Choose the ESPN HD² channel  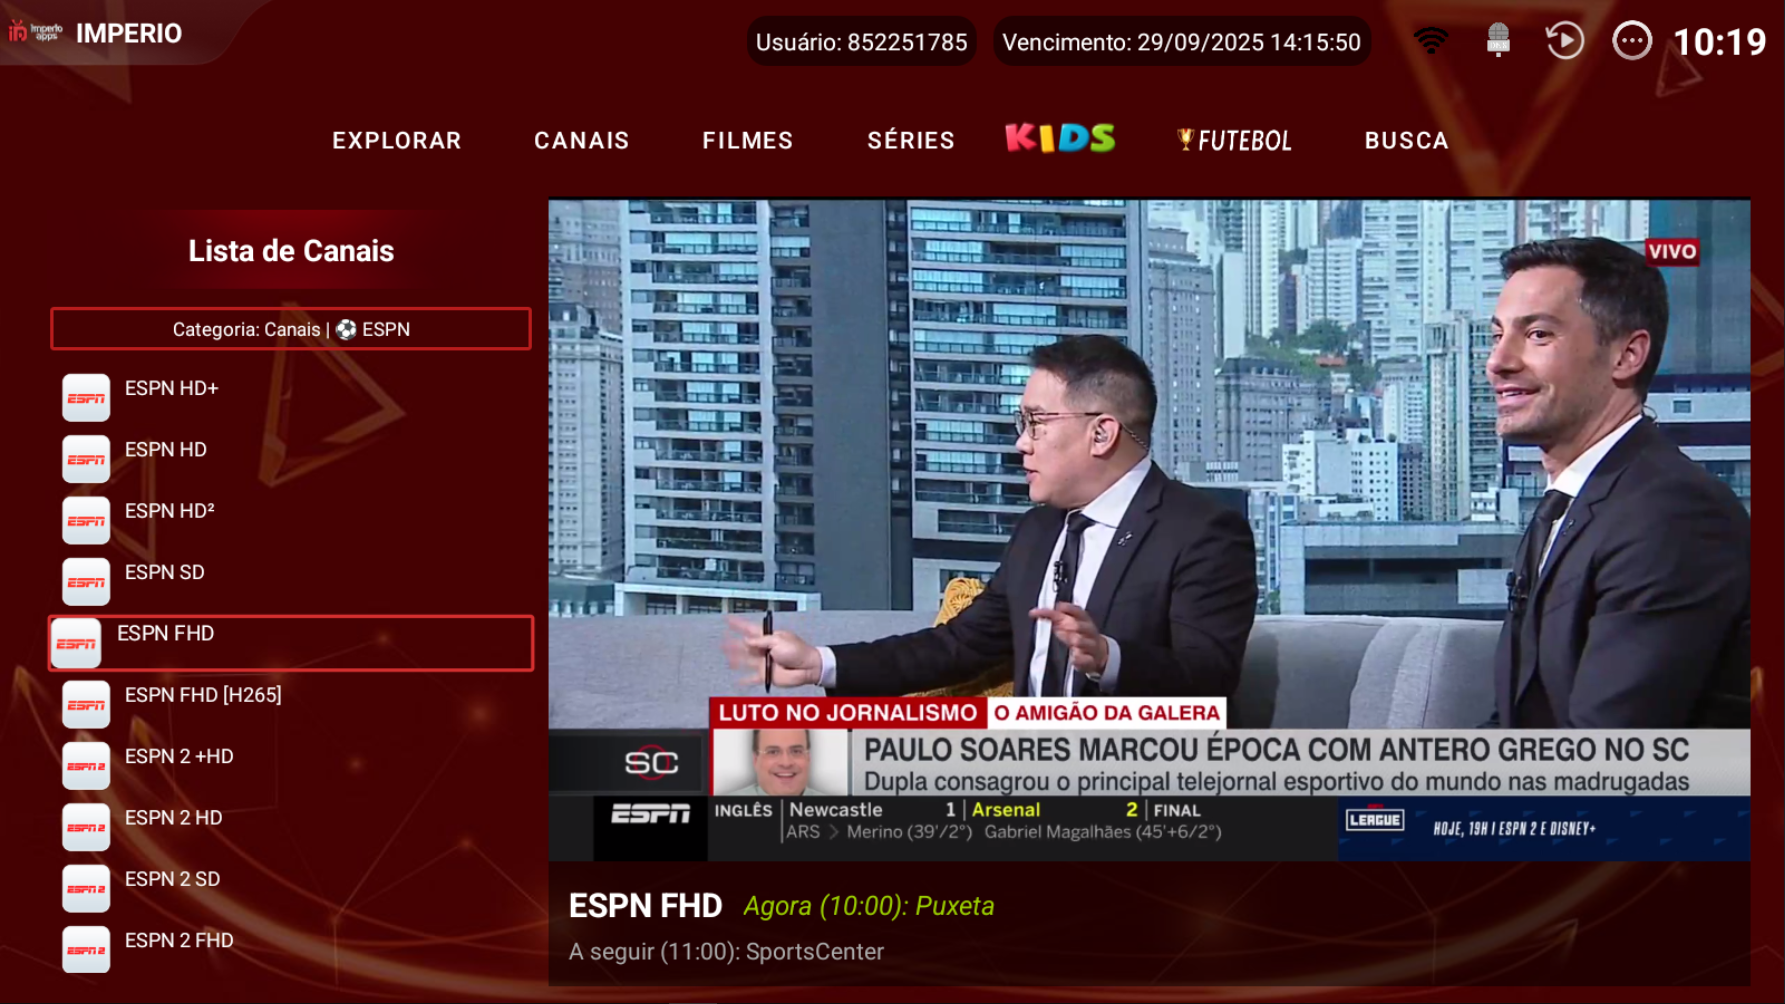169,511
